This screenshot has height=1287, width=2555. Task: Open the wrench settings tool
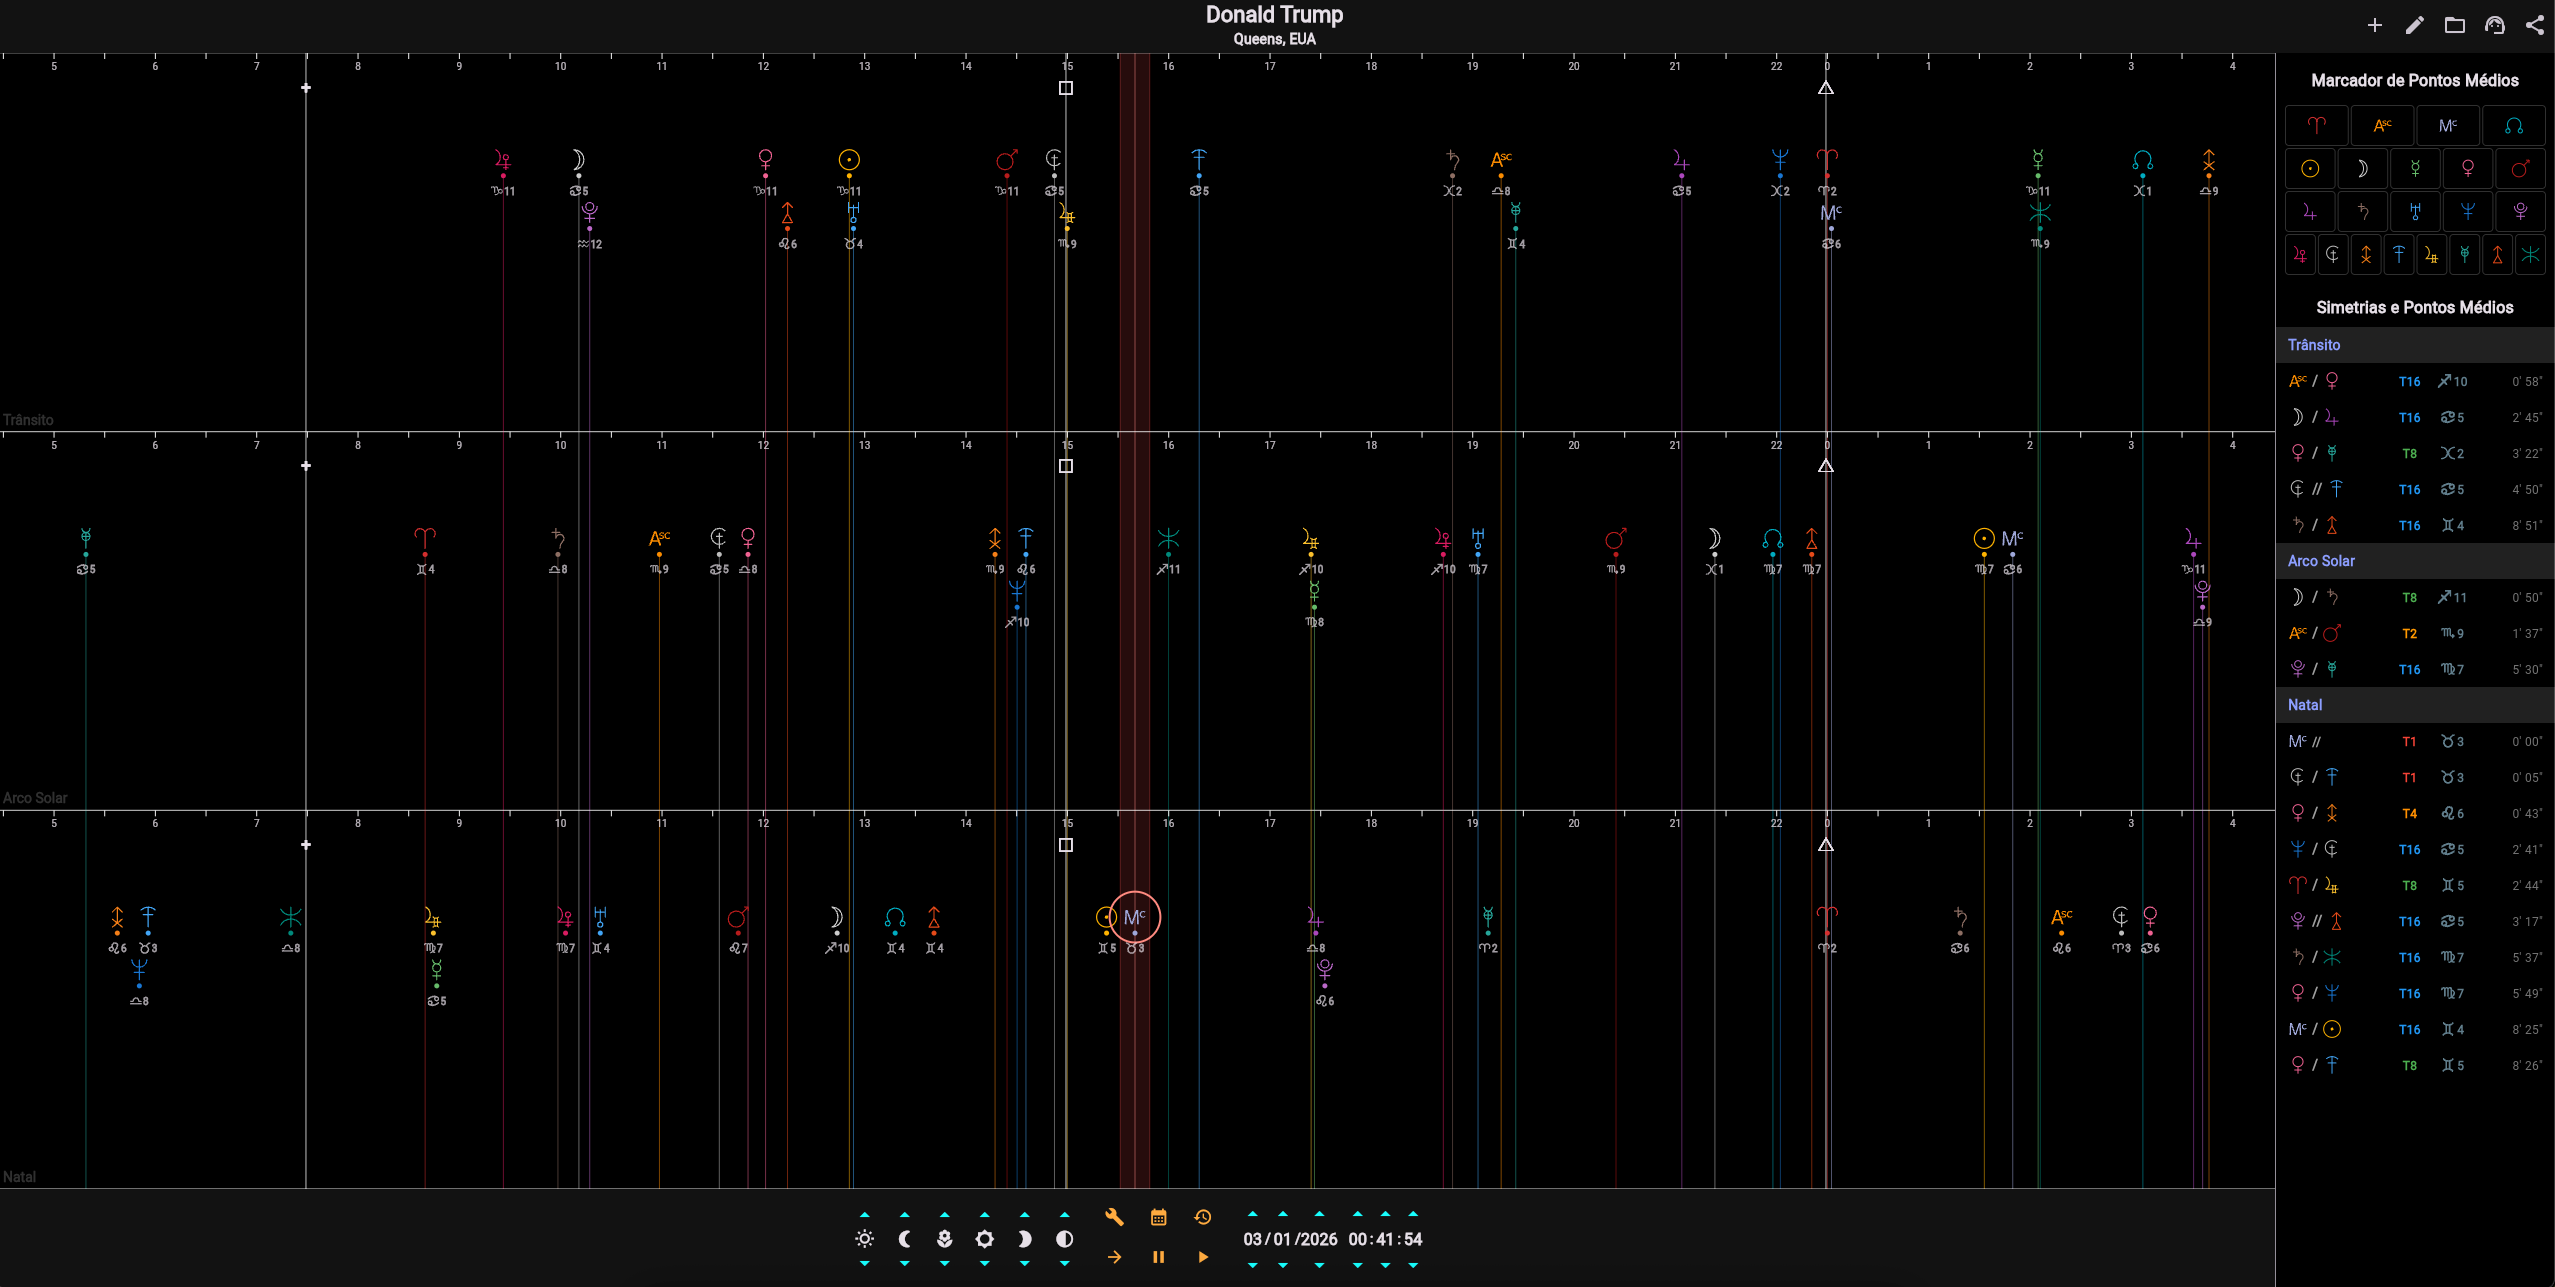(1114, 1217)
